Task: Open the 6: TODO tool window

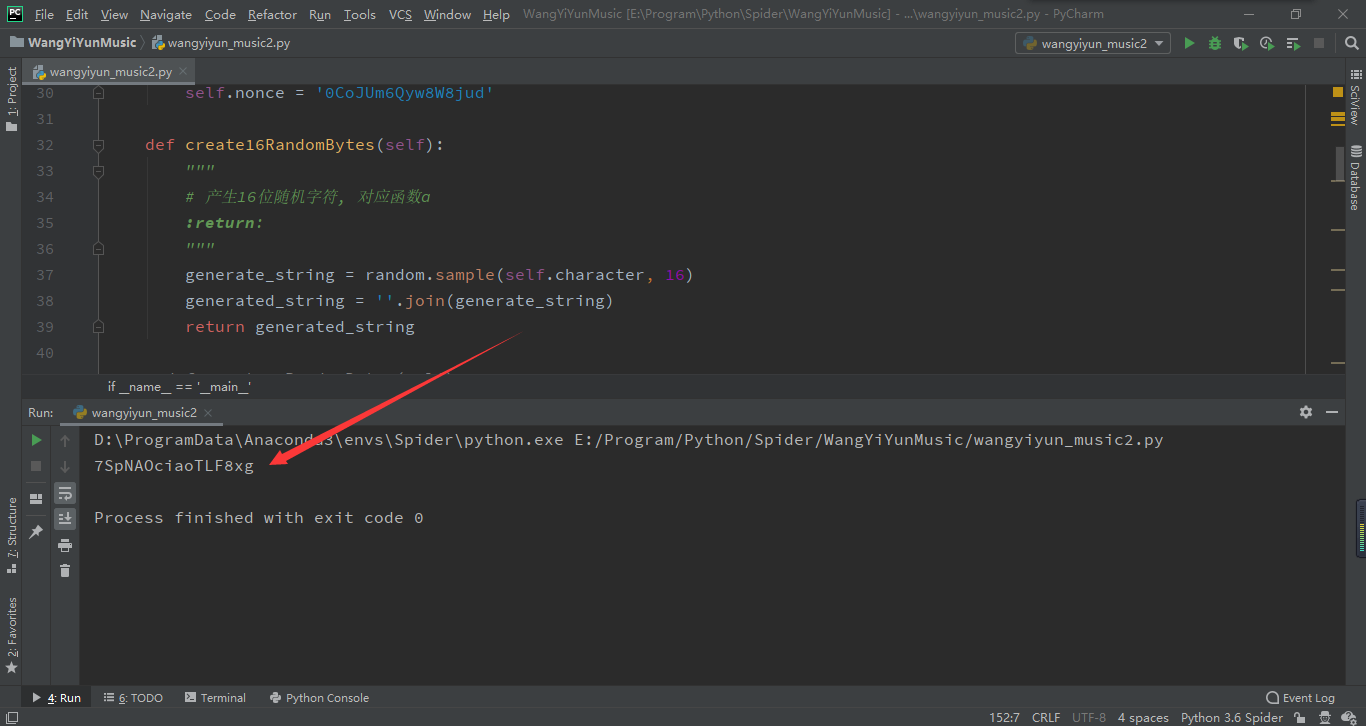Action: tap(133, 698)
